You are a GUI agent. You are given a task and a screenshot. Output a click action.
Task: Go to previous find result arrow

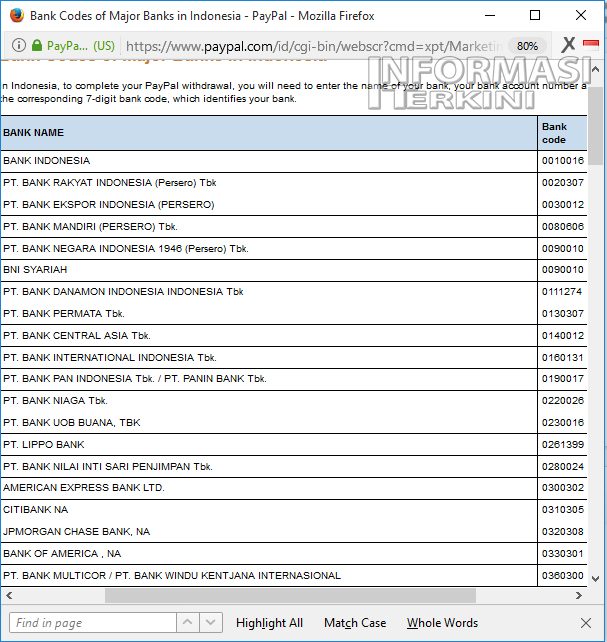tap(188, 622)
